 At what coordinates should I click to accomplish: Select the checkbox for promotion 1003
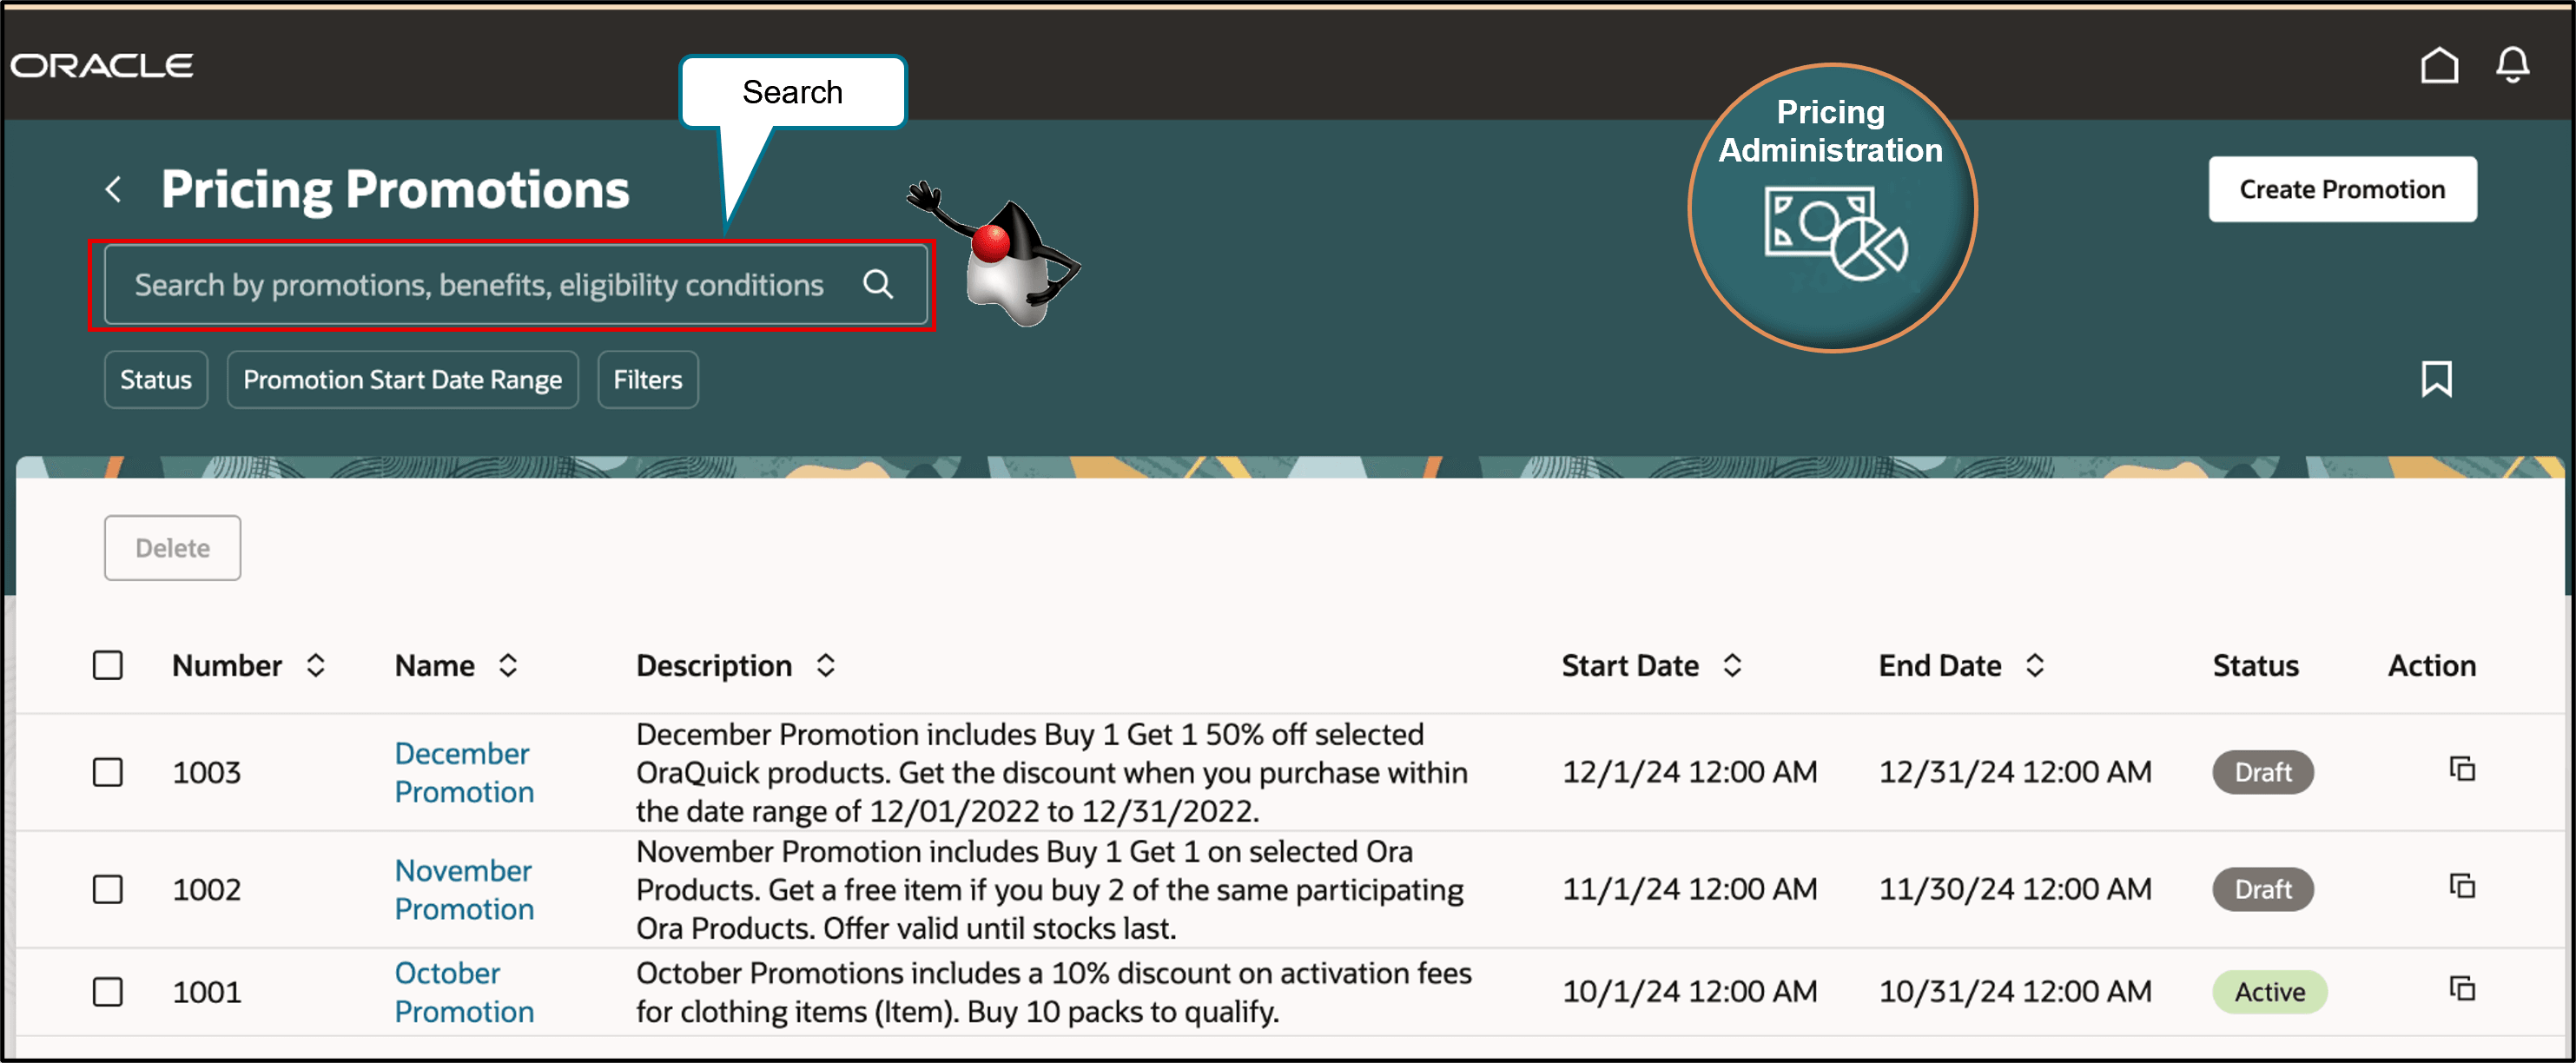coord(108,772)
